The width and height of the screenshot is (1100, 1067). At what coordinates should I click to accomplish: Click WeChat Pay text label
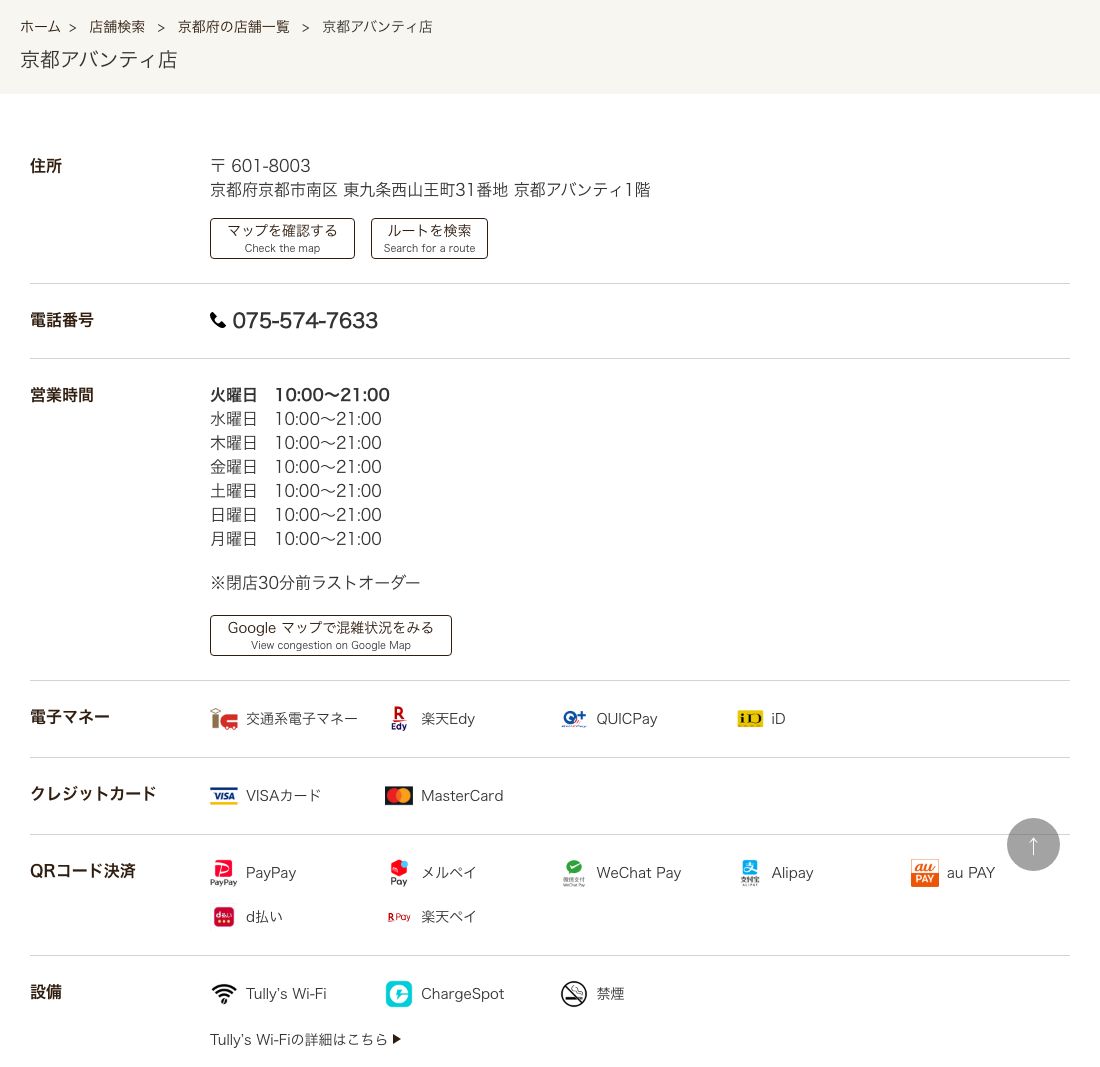click(638, 873)
